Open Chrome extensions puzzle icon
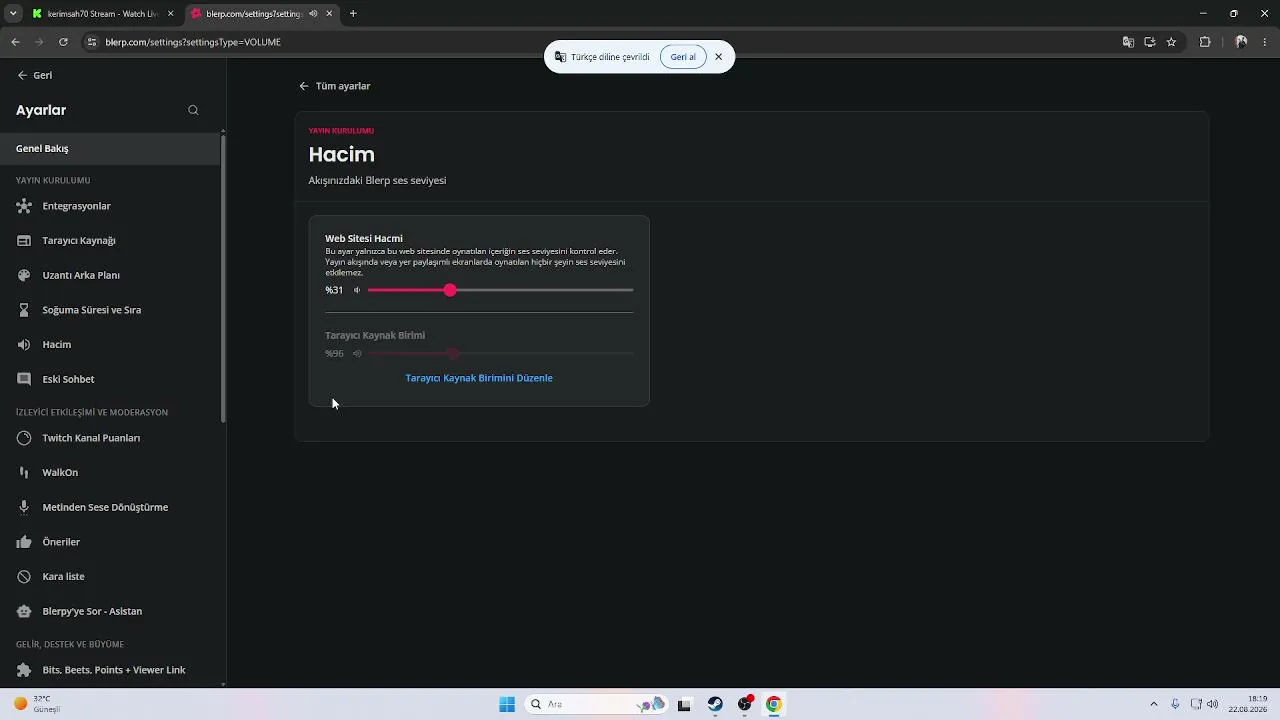 [1205, 42]
